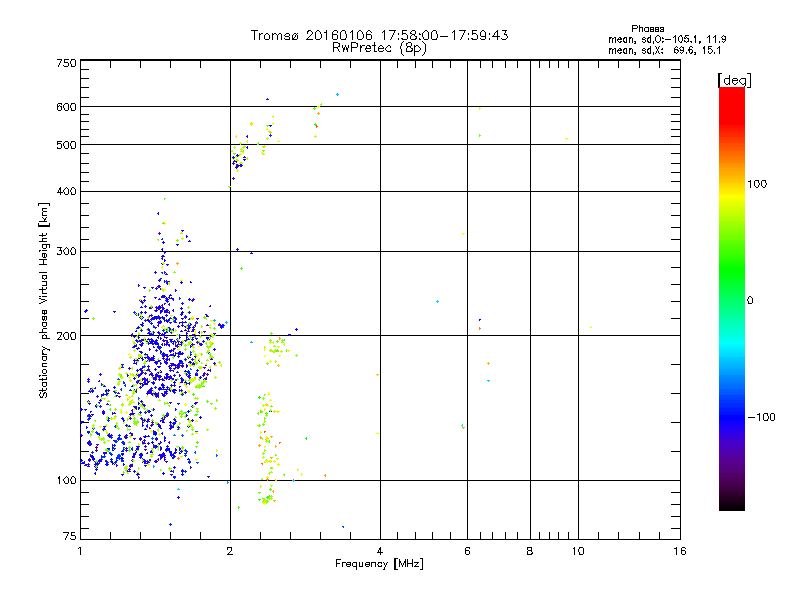Click the x-axis tick label "16"
Image resolution: width=800 pixels, height=600 pixels.
(680, 551)
